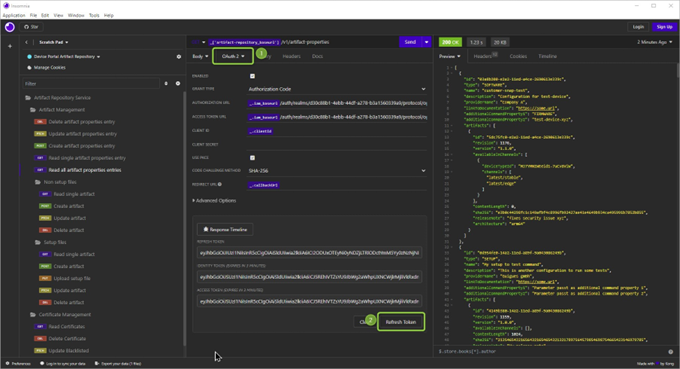This screenshot has width=680, height=369.
Task: Open the Preview mode dropdown
Action: pos(449,56)
